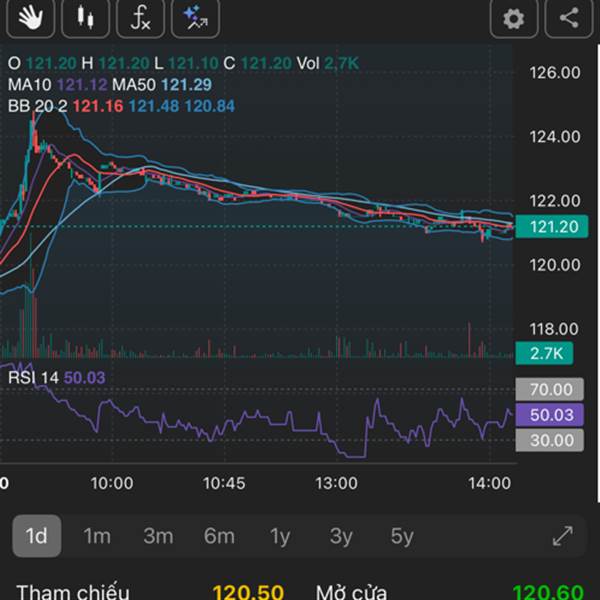Click the RSI 14 50.03 label

[57, 378]
